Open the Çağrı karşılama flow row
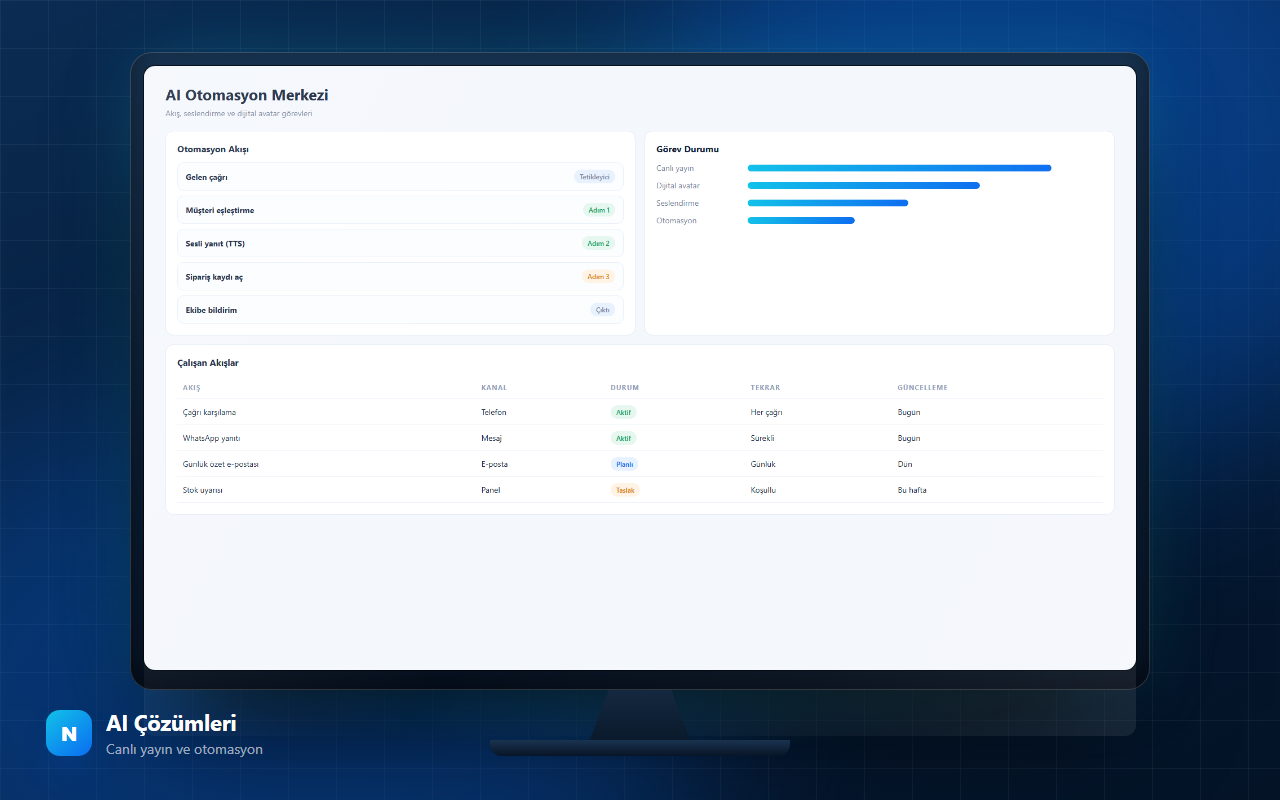 640,412
